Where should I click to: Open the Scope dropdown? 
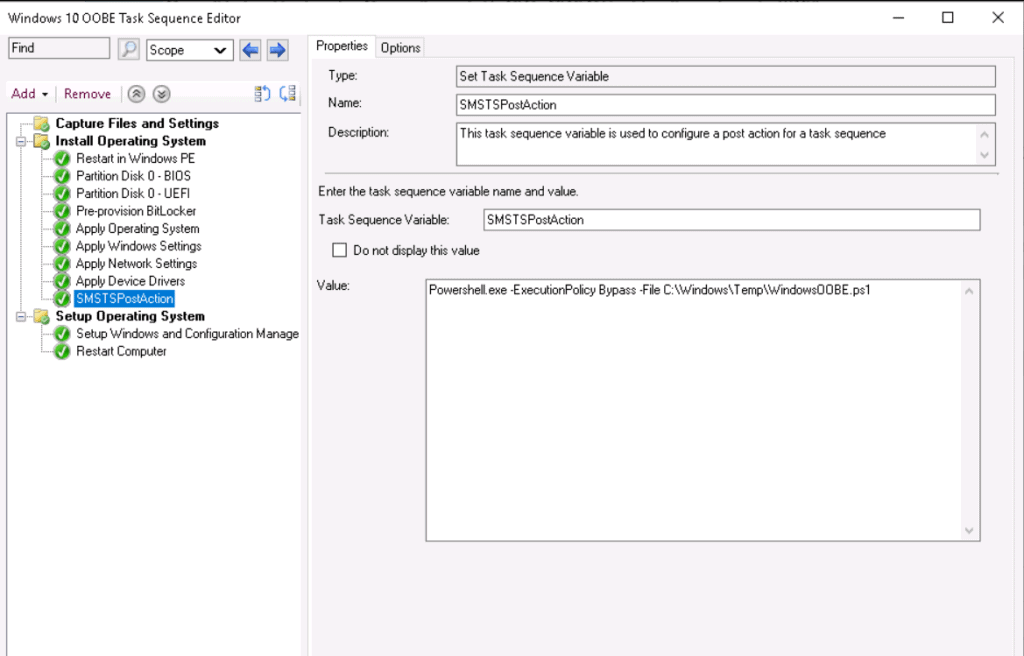click(x=189, y=50)
